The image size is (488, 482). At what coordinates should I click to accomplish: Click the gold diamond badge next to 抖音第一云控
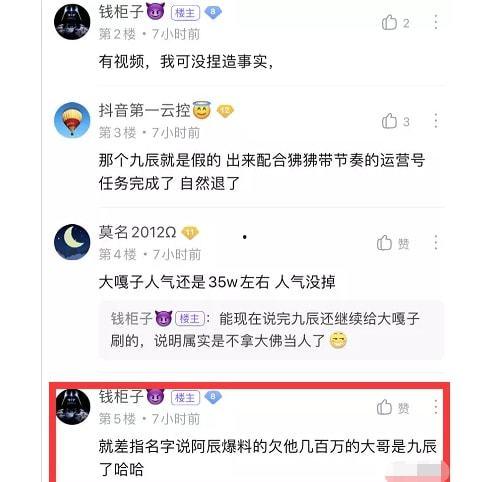tap(225, 111)
